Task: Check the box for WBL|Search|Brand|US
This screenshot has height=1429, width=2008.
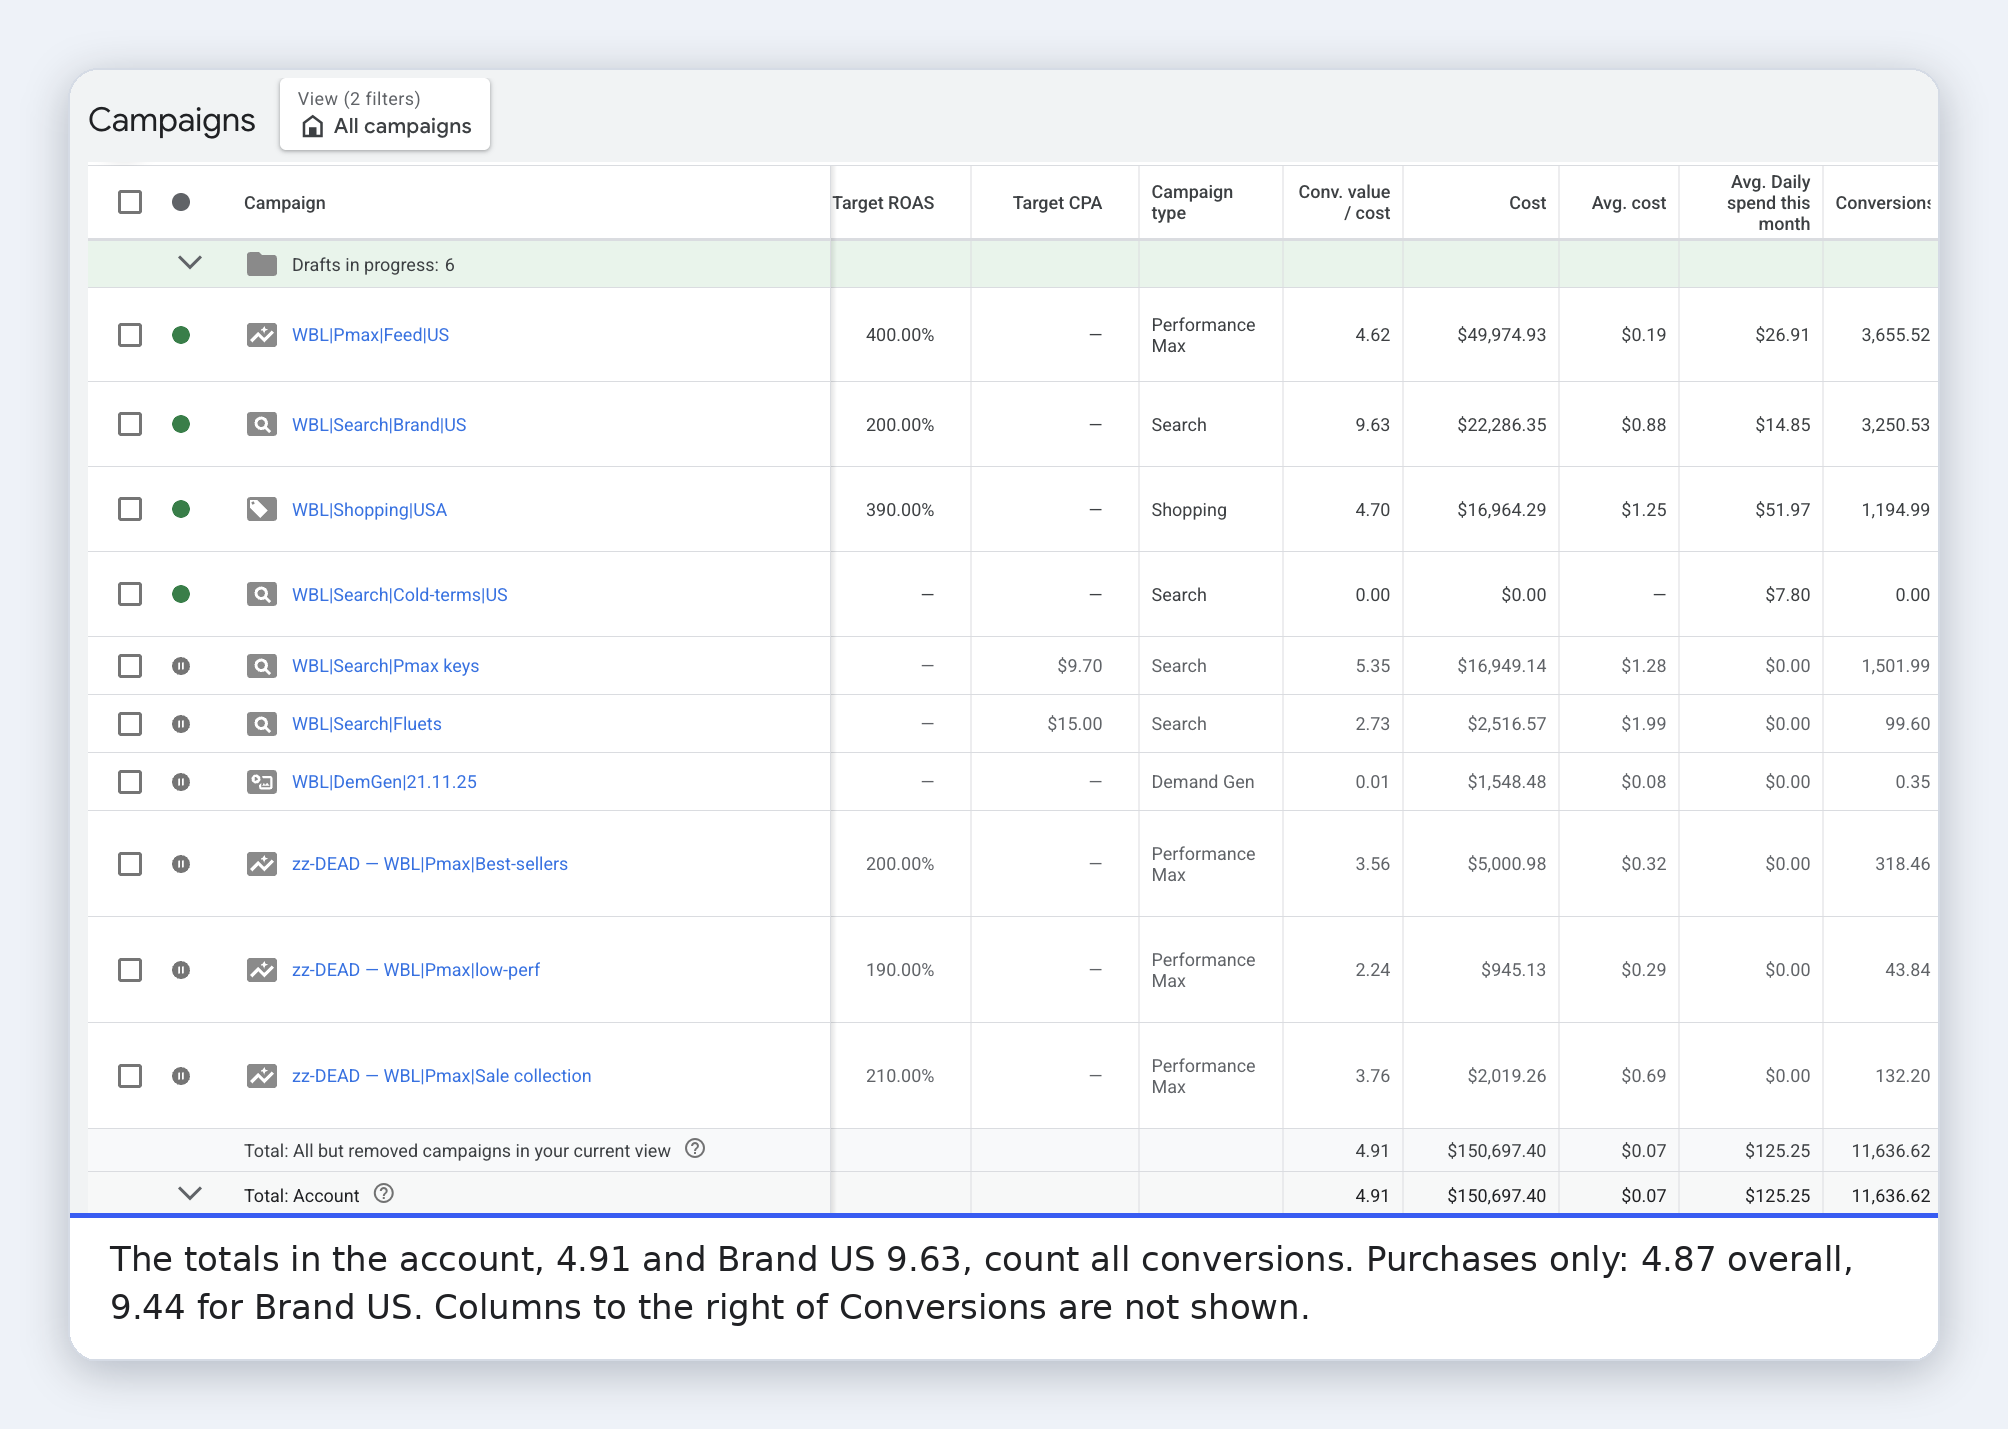Action: click(x=130, y=424)
